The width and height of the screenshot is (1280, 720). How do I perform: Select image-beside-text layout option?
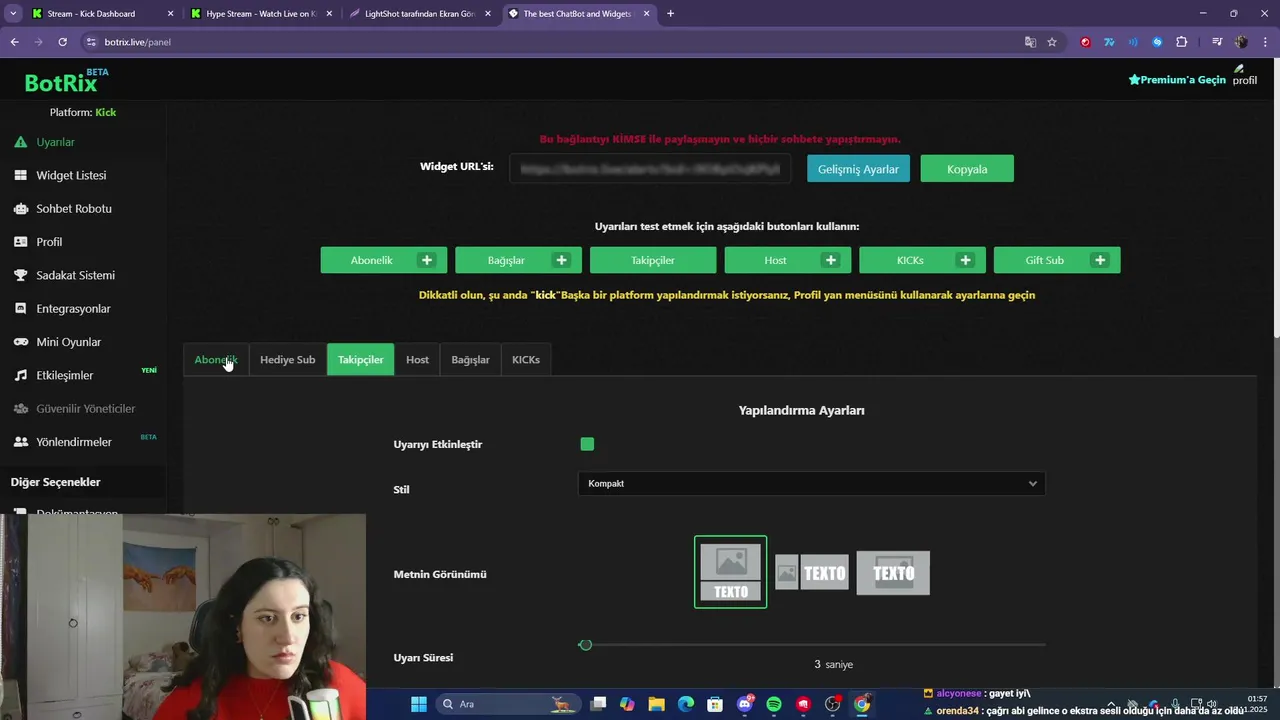(x=812, y=572)
